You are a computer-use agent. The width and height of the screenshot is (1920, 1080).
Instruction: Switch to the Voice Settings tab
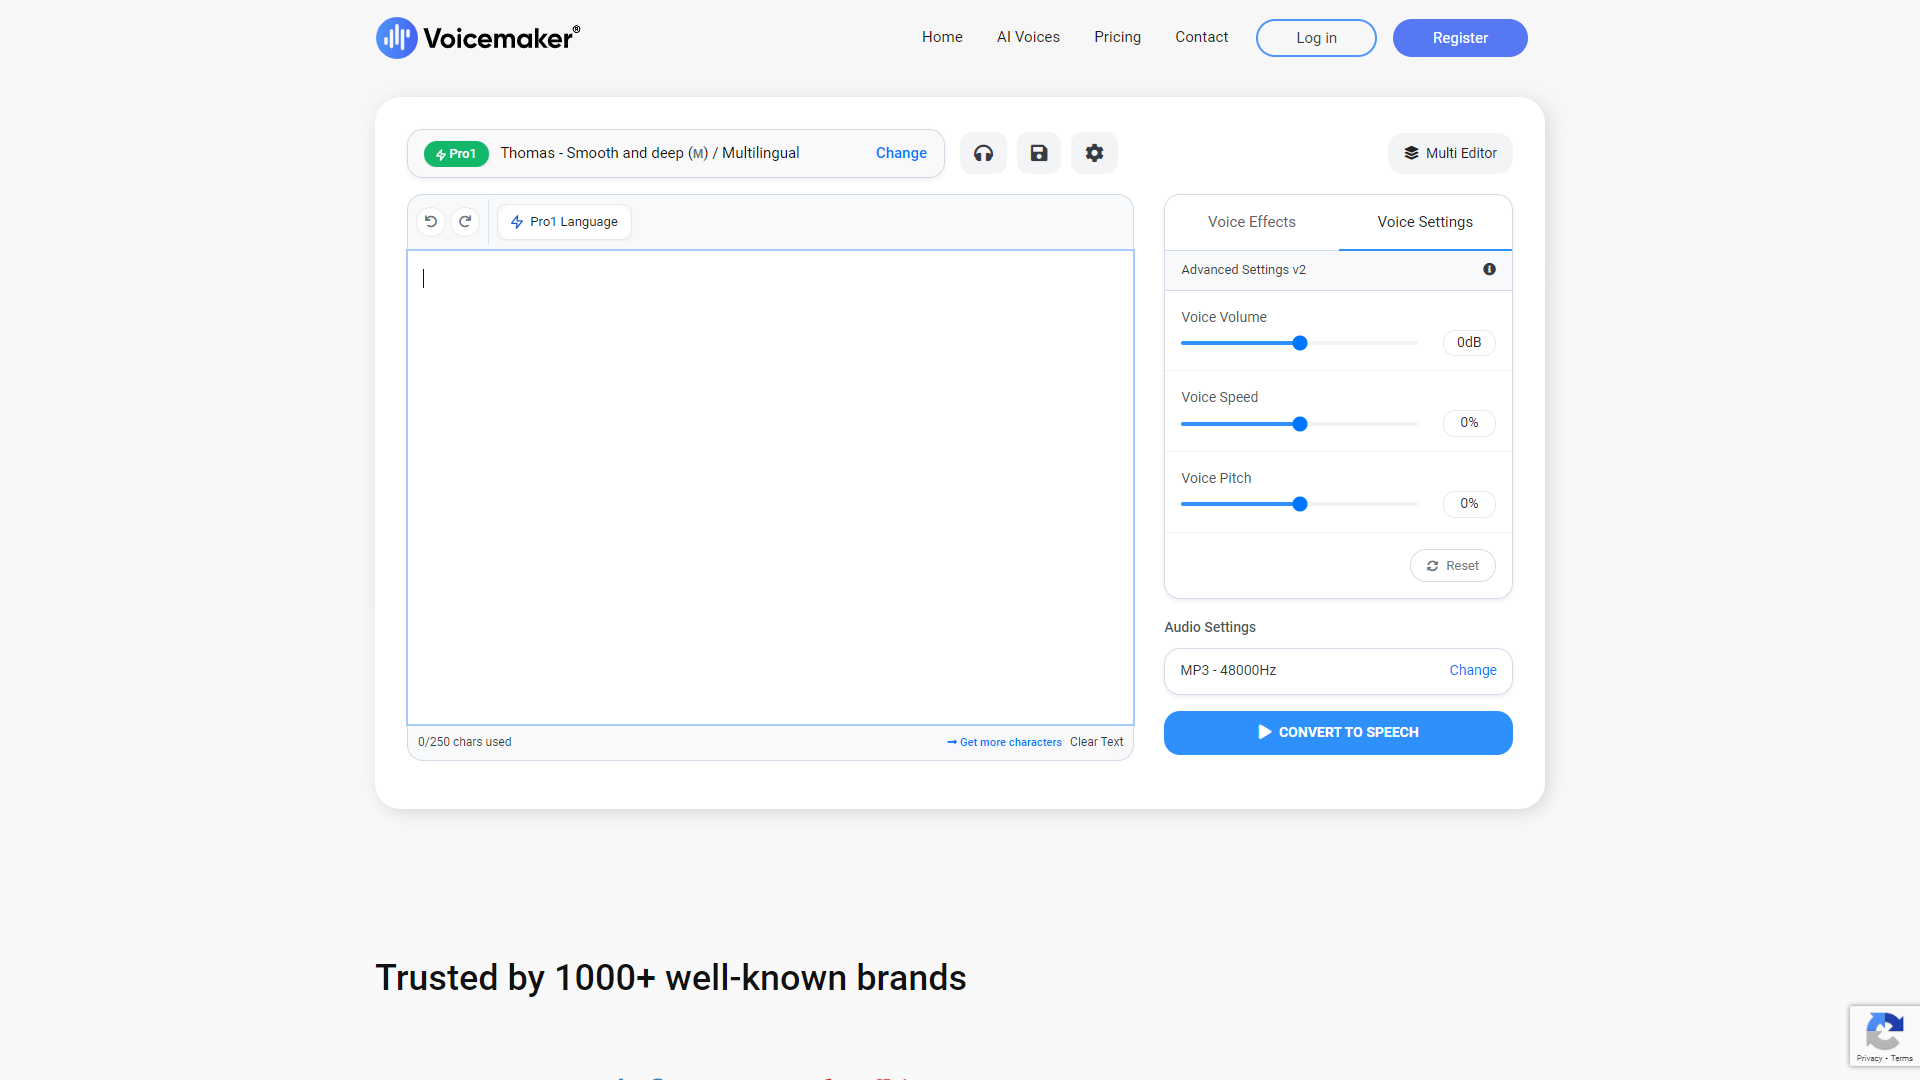(x=1424, y=222)
